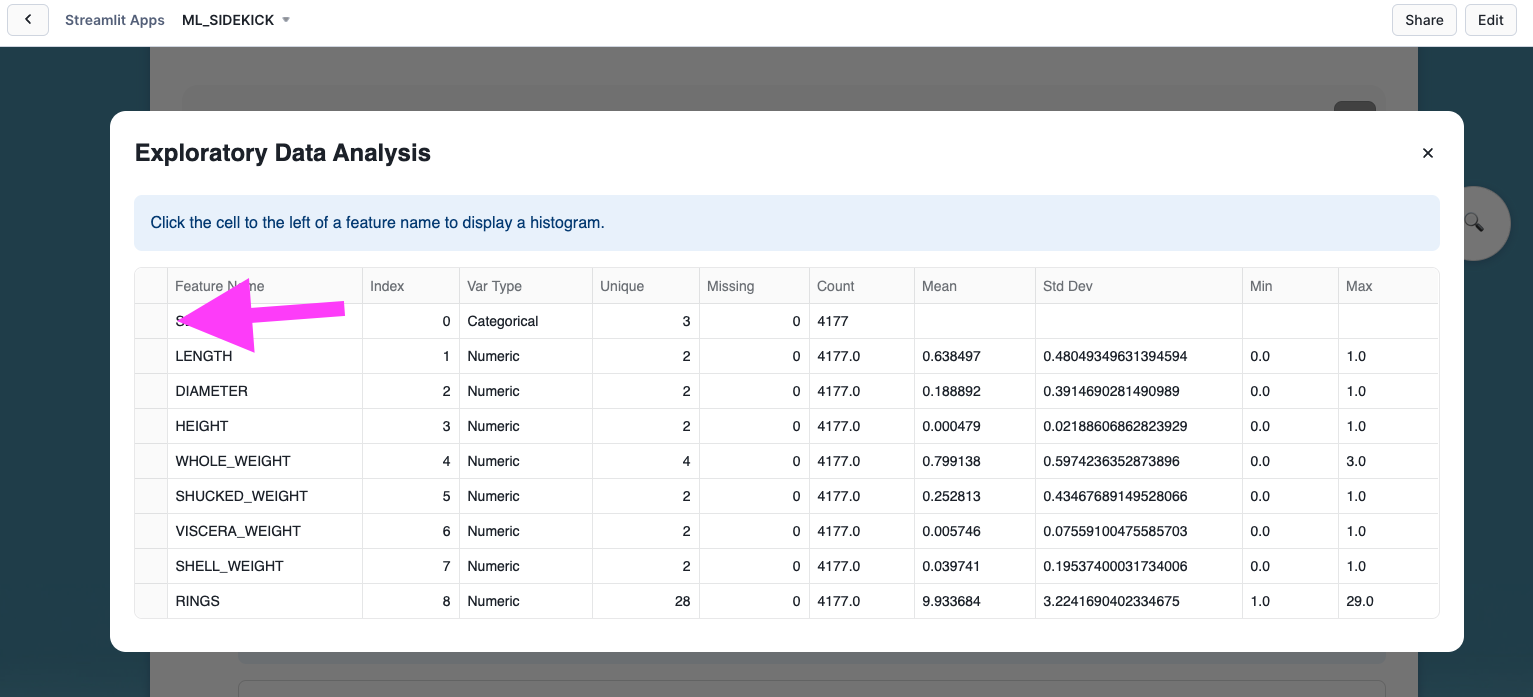The width and height of the screenshot is (1533, 697).
Task: Select the row cell left of HEIGHT
Action: (151, 426)
